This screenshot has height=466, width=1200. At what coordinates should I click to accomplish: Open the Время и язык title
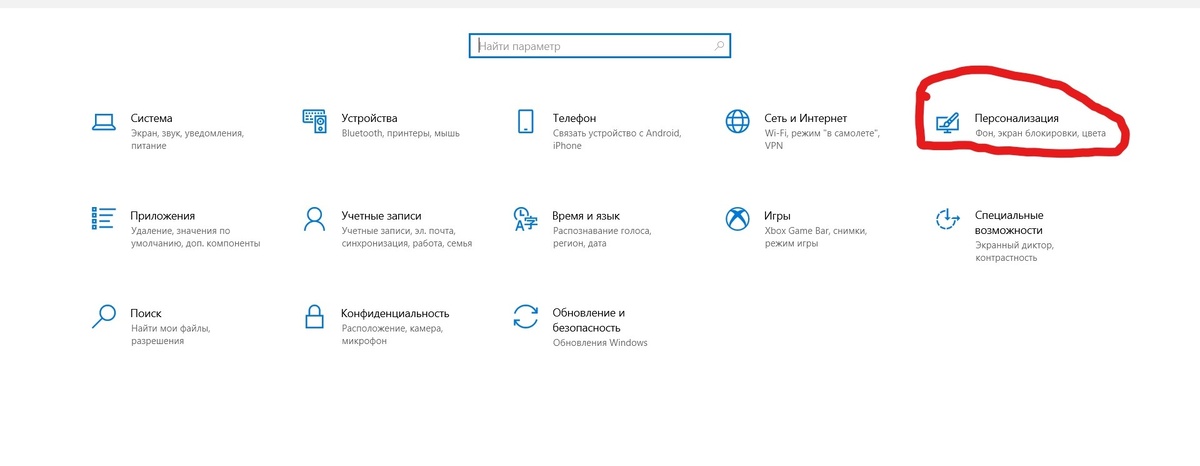[586, 215]
